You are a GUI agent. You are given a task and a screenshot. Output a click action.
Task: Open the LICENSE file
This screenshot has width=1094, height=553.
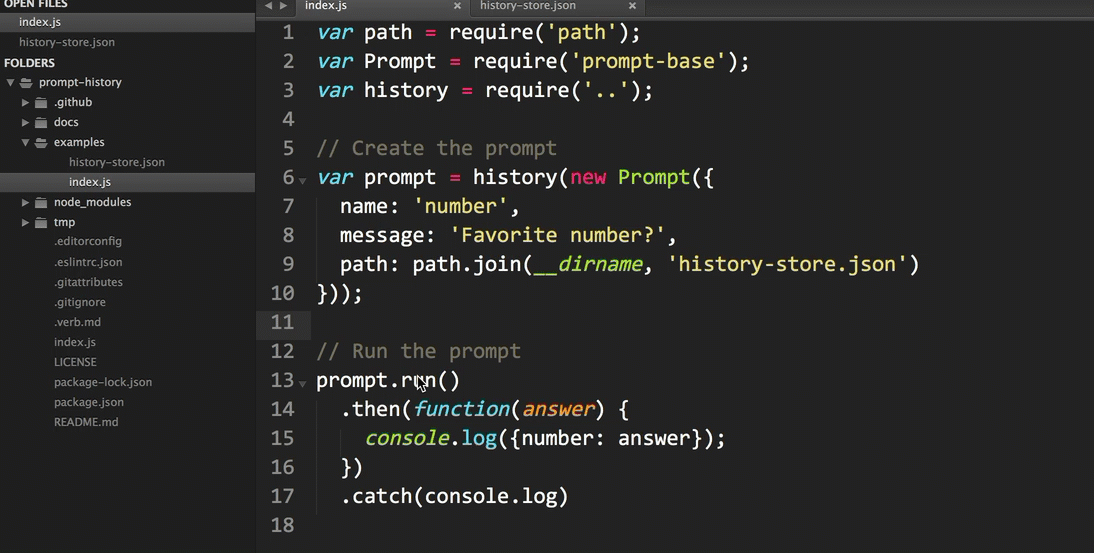(75, 363)
